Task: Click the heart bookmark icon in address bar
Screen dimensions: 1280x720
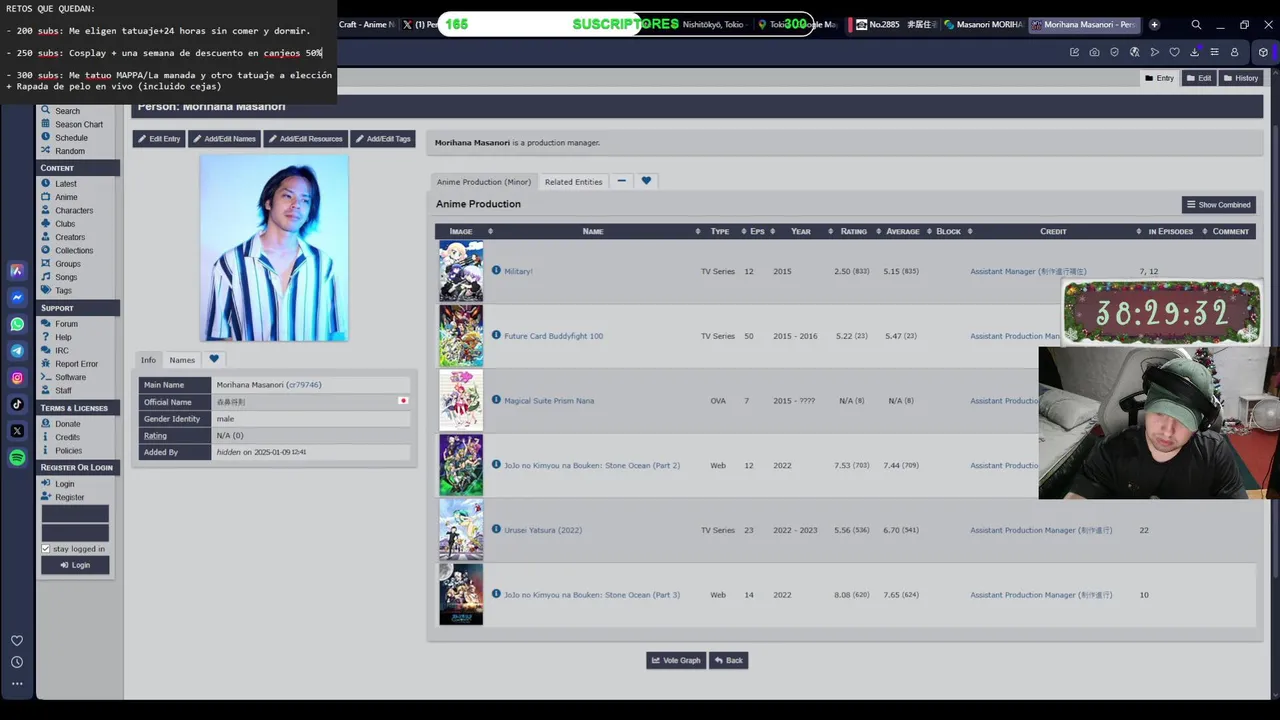Action: (x=1174, y=52)
